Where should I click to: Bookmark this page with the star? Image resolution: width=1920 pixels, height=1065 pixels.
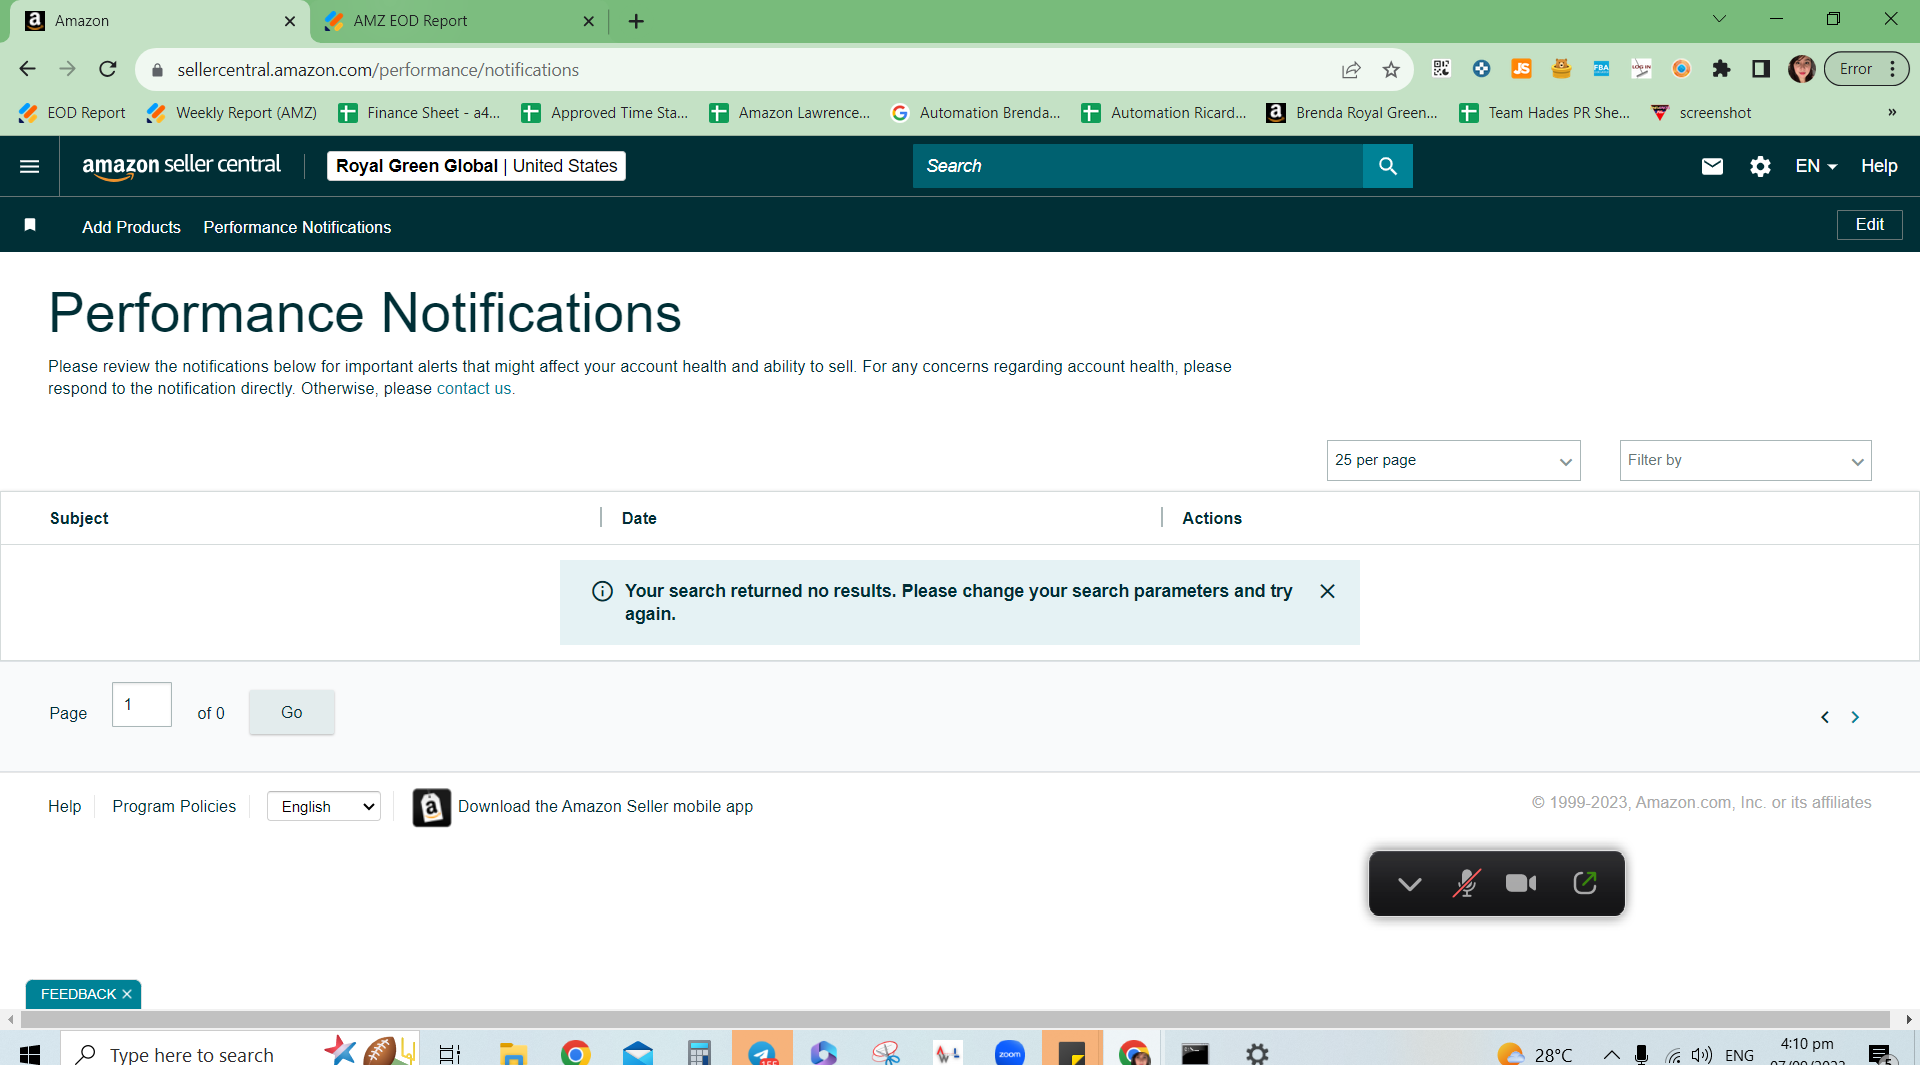[x=1391, y=69]
